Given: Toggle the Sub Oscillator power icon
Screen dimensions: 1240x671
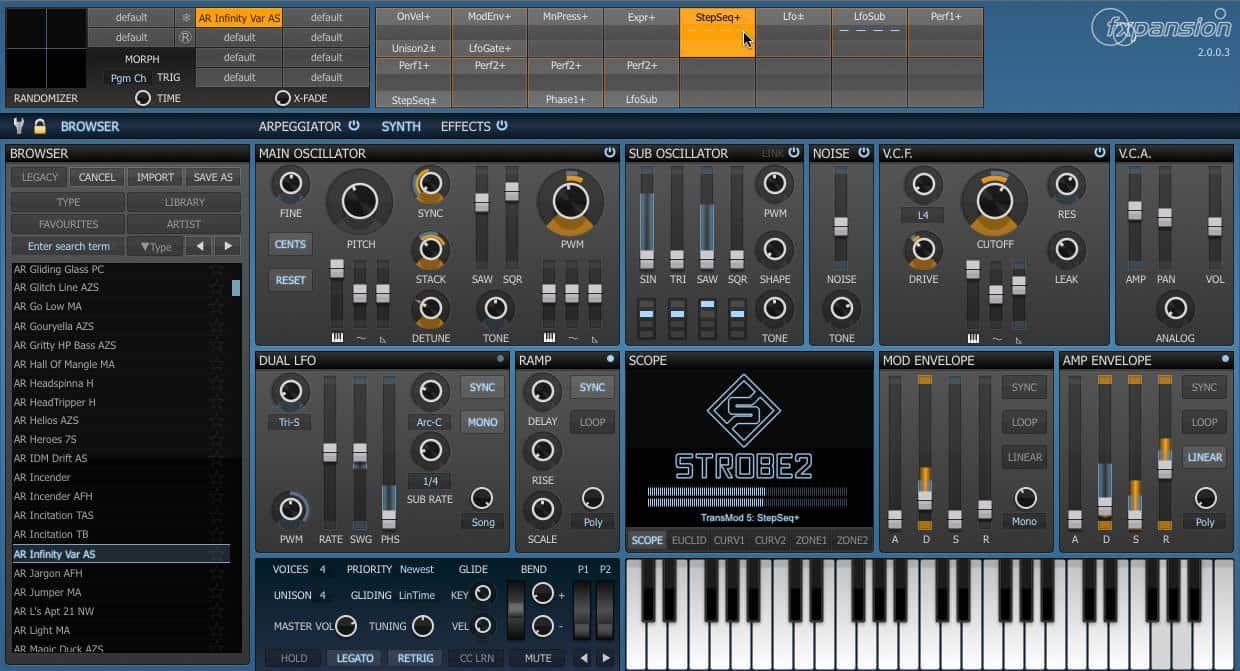Looking at the screenshot, I should [794, 153].
